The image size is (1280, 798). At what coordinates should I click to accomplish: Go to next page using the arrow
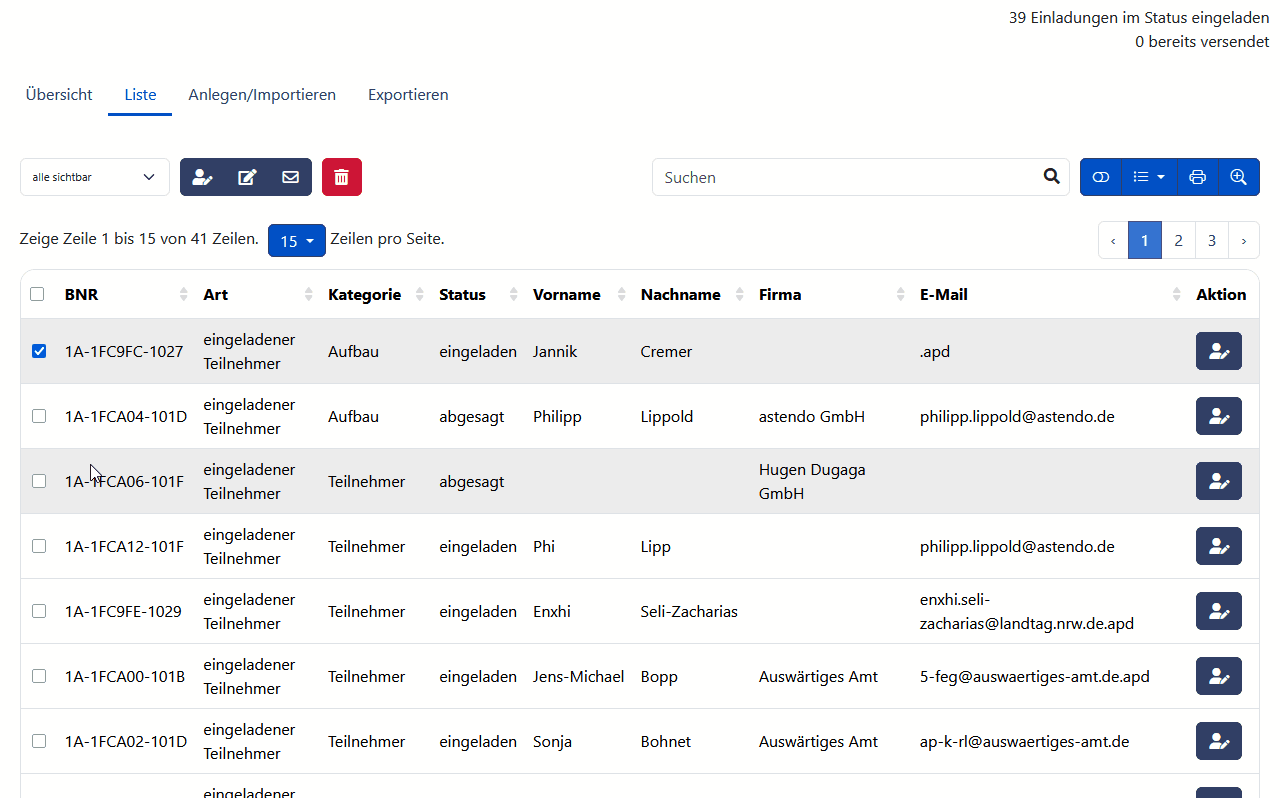pyautogui.click(x=1243, y=240)
